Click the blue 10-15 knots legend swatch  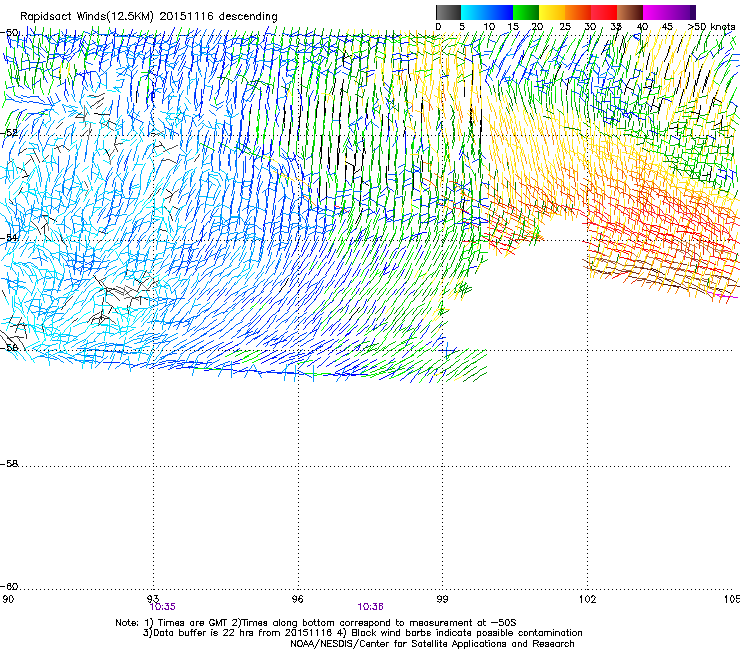click(500, 12)
